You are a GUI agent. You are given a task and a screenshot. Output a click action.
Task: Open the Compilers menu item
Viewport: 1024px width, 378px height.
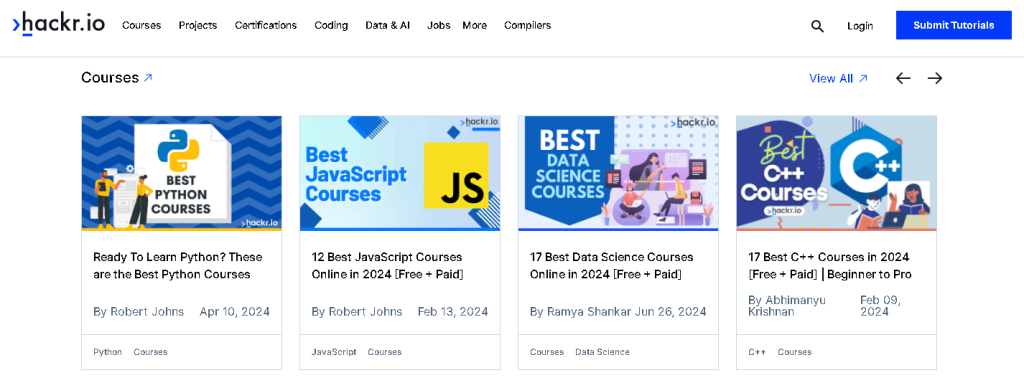tap(528, 25)
